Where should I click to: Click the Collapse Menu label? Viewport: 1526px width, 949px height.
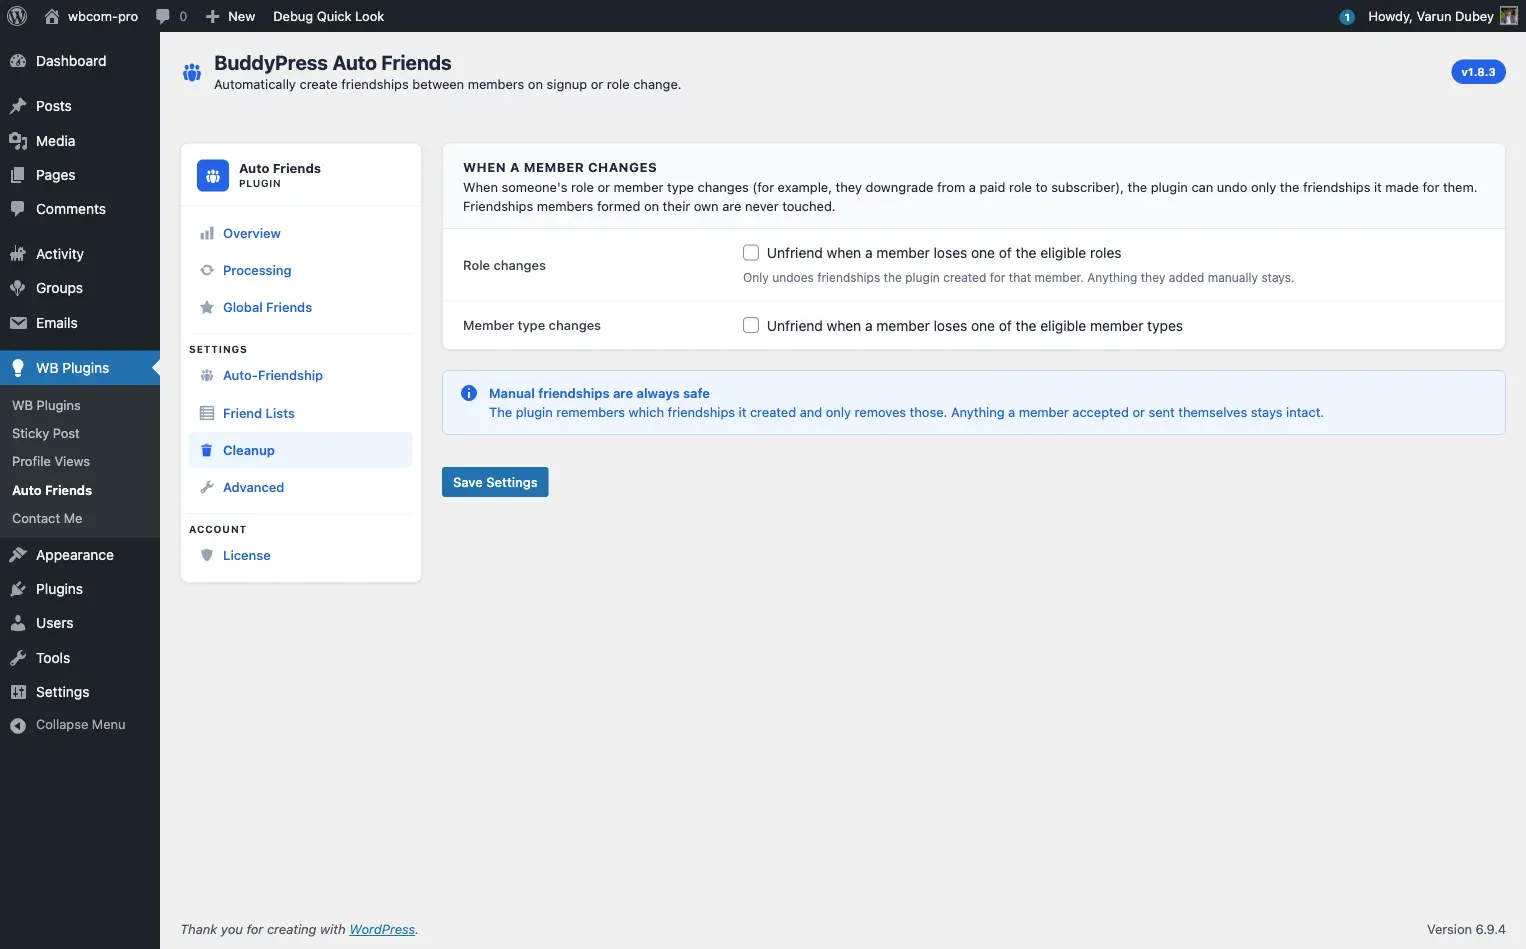(81, 725)
